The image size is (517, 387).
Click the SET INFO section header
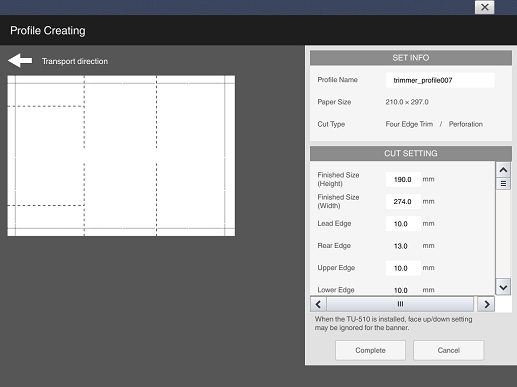[411, 58]
